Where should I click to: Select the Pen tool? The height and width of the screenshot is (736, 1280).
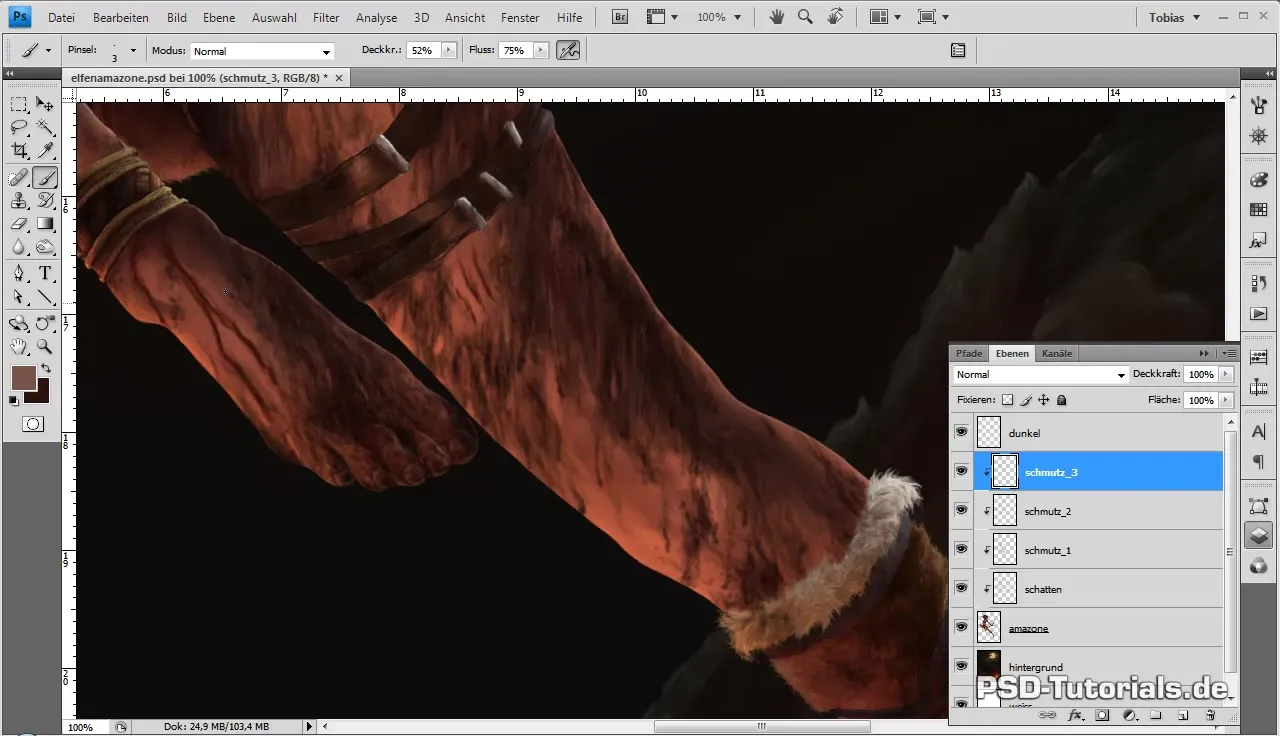19,274
